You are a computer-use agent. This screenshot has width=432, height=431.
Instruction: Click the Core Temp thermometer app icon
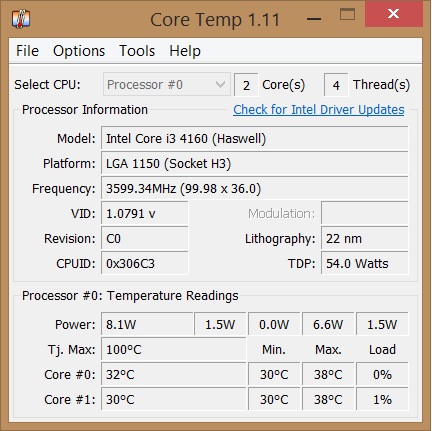(21, 19)
